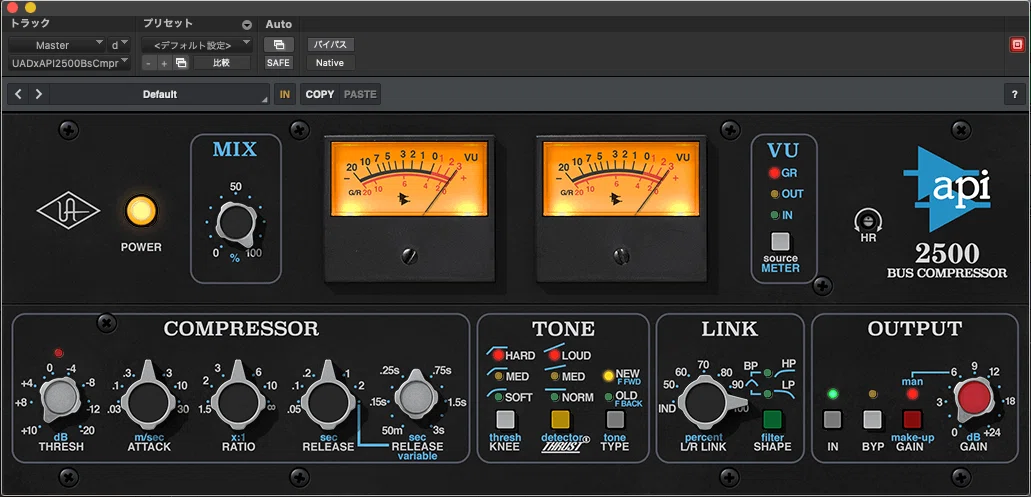Viewport: 1031px width, 497px height.
Task: Click the red output GAIN knob
Action: pos(974,399)
